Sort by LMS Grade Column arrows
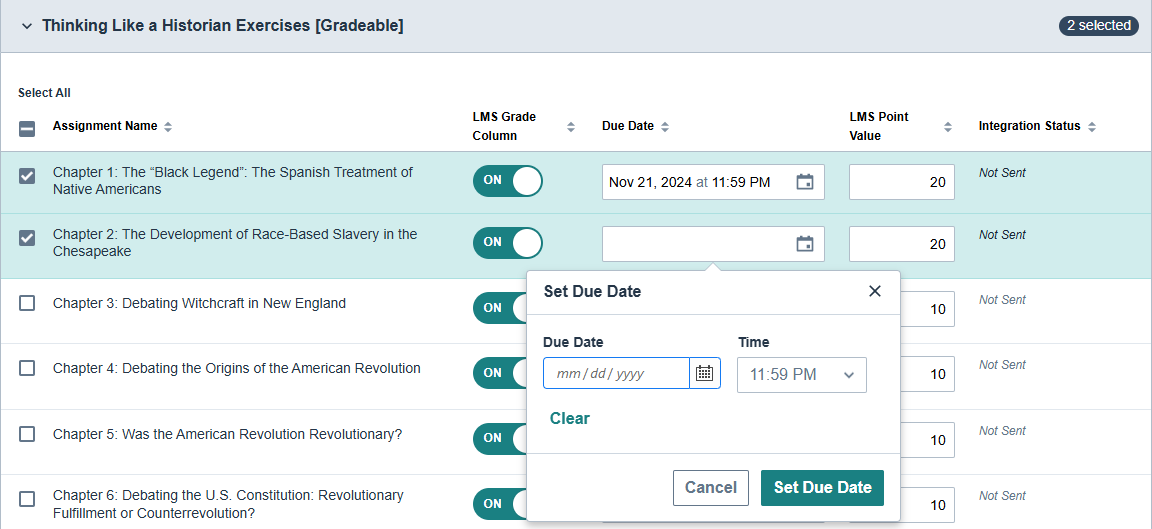The image size is (1152, 529). [571, 126]
